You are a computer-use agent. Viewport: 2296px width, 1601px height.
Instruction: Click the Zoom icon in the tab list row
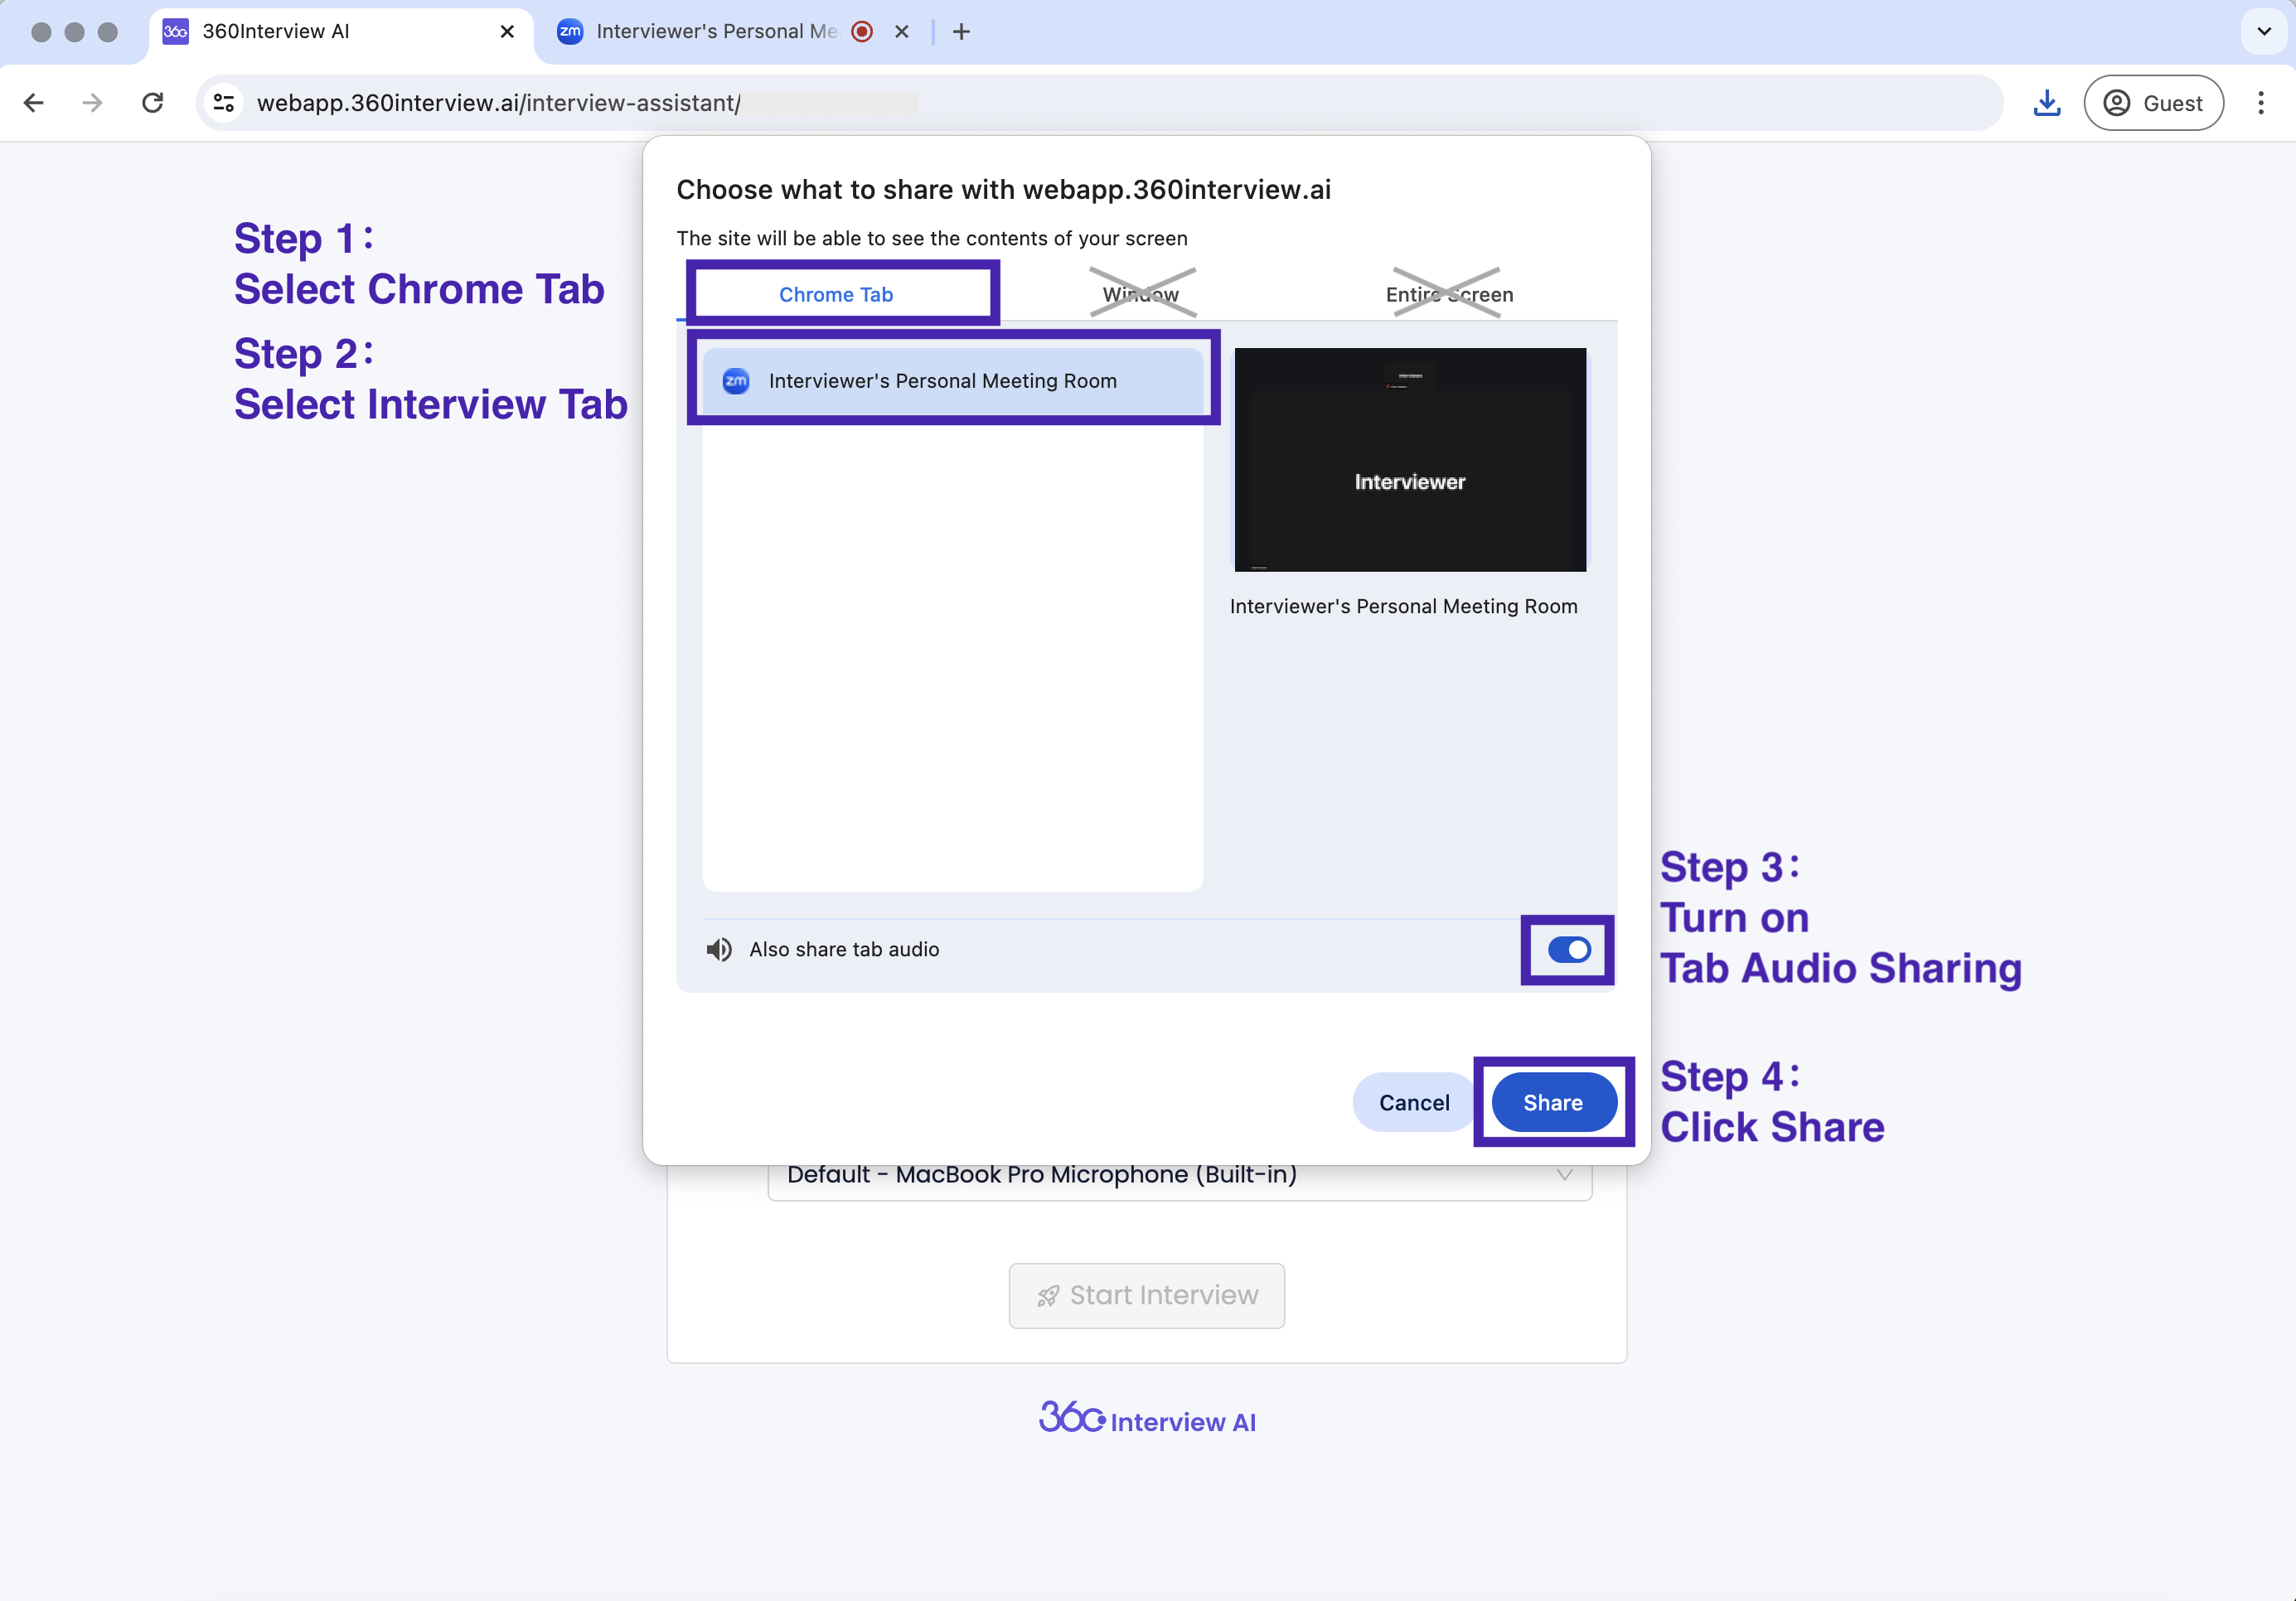(x=736, y=381)
